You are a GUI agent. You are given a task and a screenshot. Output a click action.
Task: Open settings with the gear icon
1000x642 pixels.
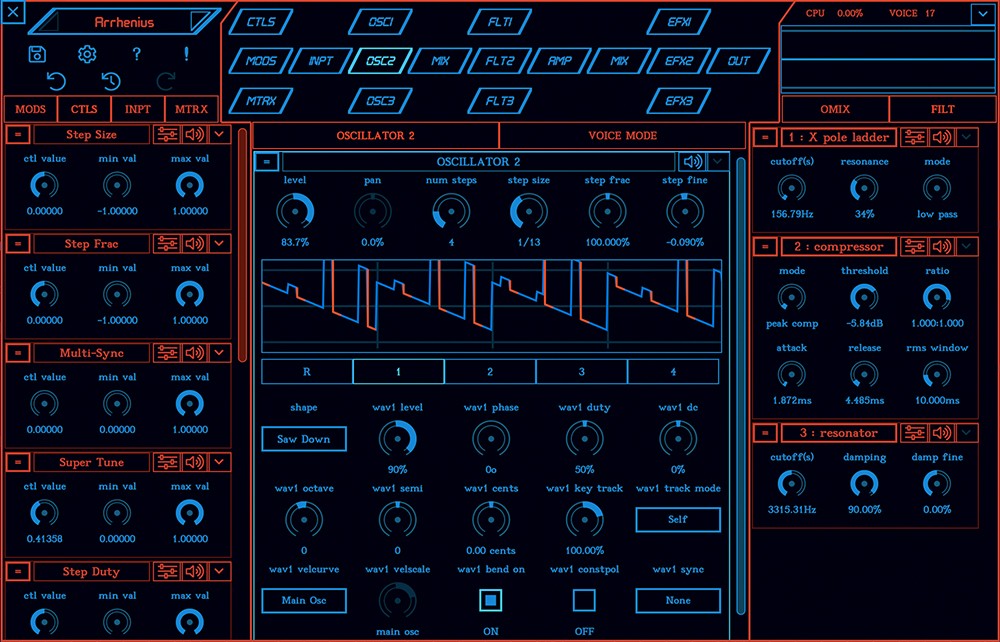(87, 54)
